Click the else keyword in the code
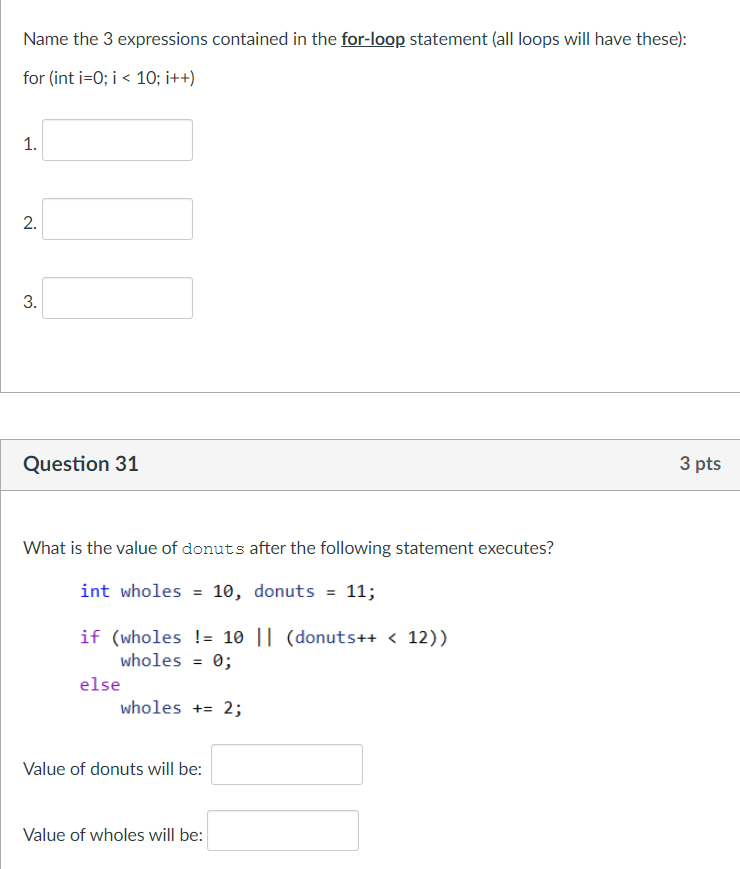 (x=99, y=684)
